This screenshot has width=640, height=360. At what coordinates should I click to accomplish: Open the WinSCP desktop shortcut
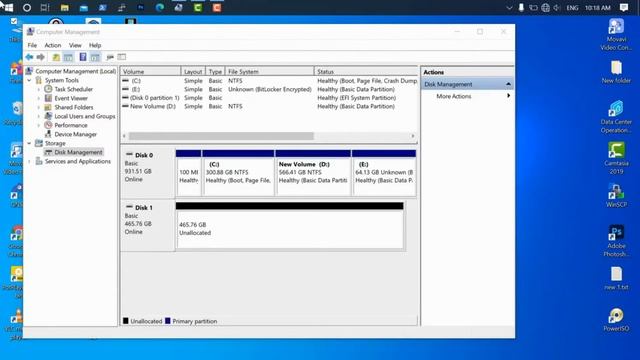coord(616,195)
